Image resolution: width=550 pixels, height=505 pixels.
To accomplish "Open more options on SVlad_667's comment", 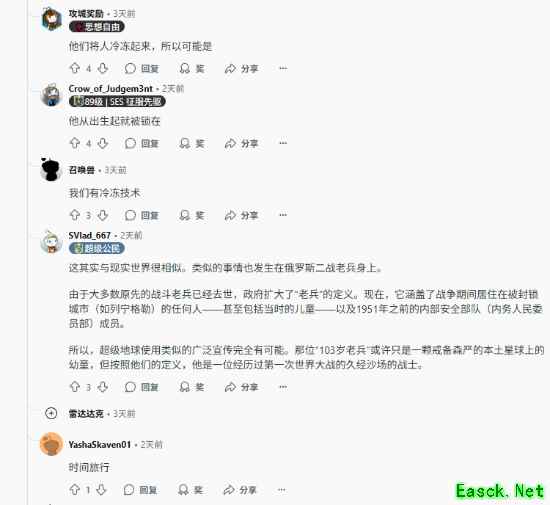I will pos(283,387).
